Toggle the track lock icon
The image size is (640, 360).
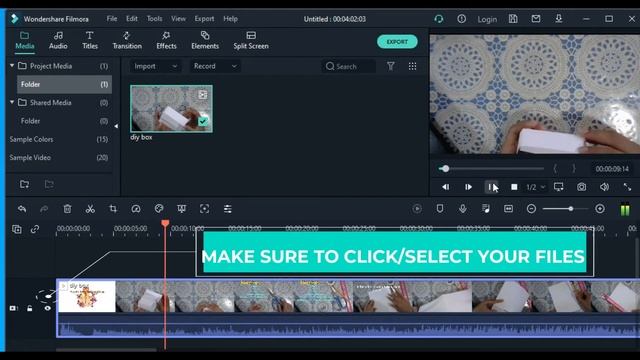[x=30, y=308]
